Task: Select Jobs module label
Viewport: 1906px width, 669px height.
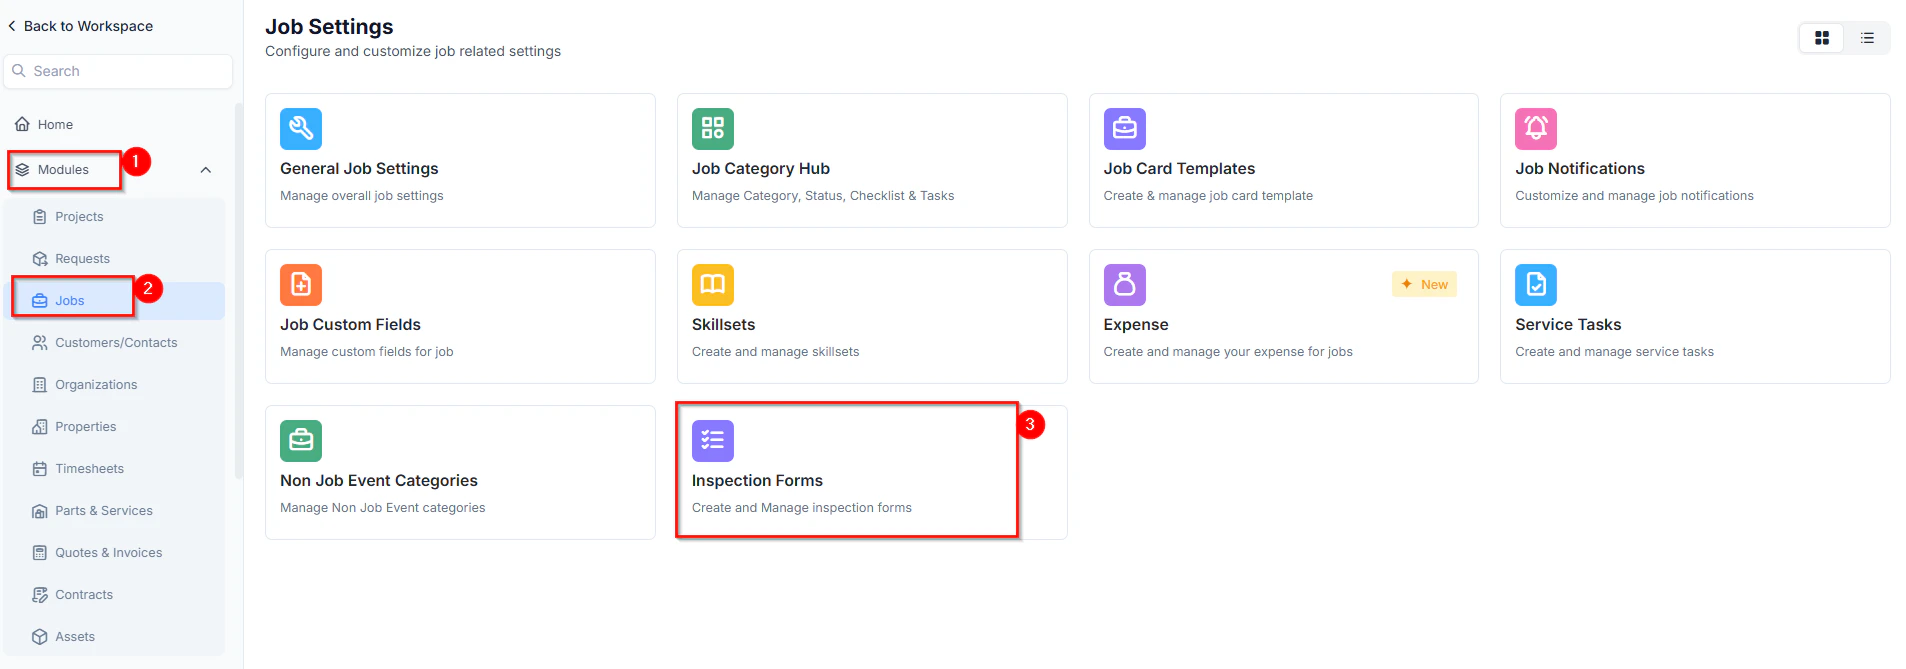Action: tap(70, 301)
